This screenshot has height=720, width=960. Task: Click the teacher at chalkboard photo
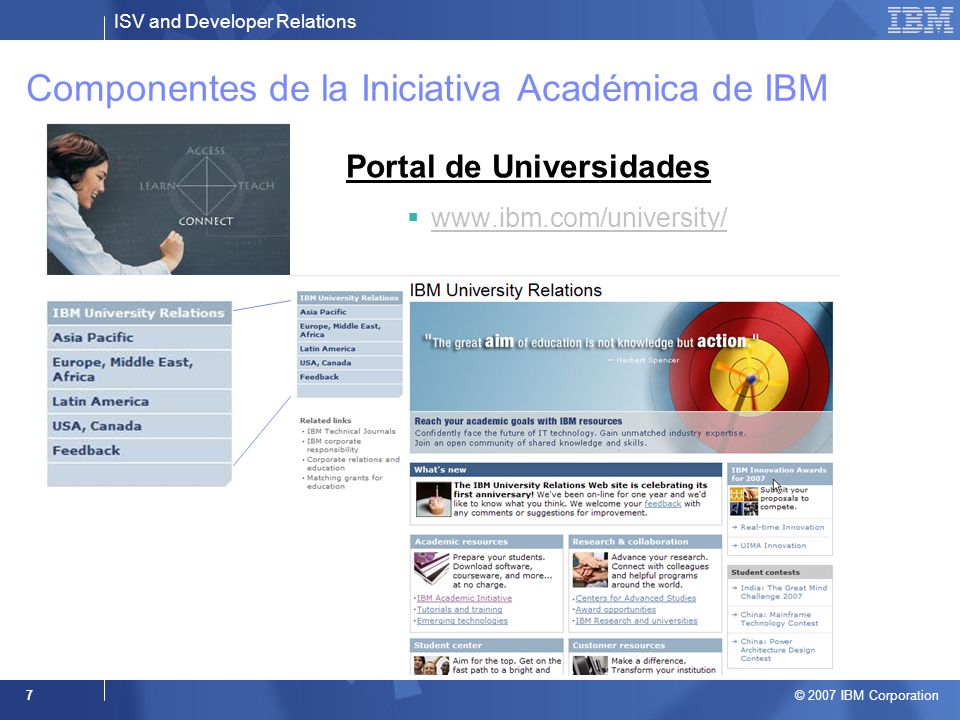click(x=168, y=199)
